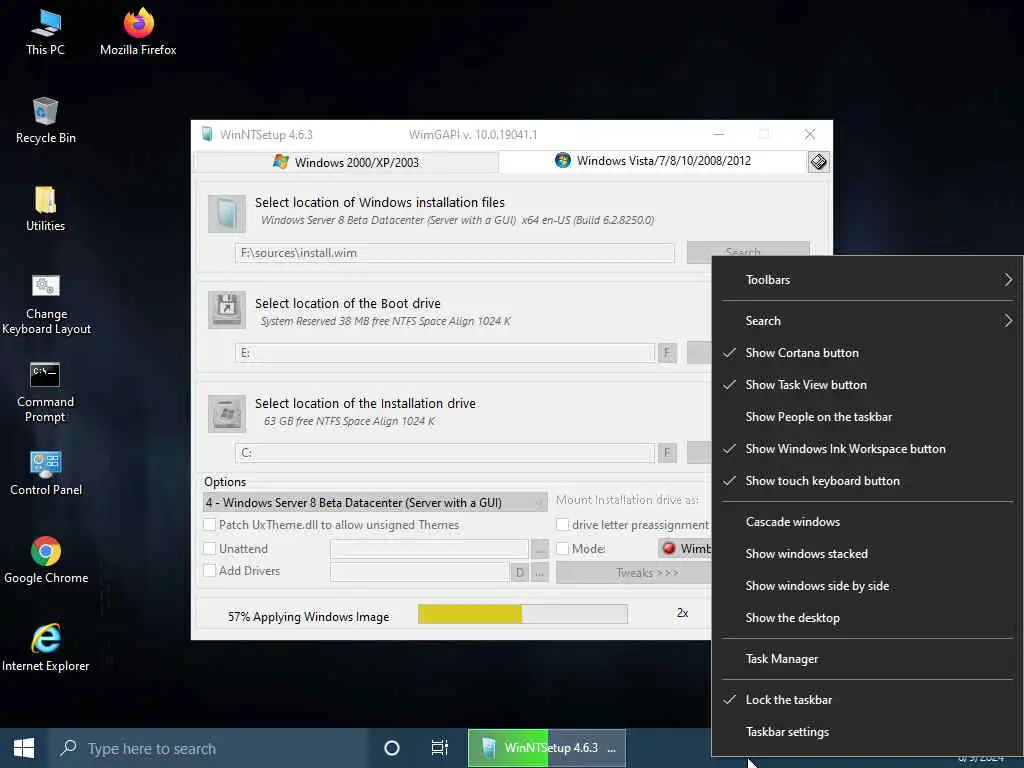Click the Boot drive E: field
This screenshot has width=1024, height=768.
point(445,353)
